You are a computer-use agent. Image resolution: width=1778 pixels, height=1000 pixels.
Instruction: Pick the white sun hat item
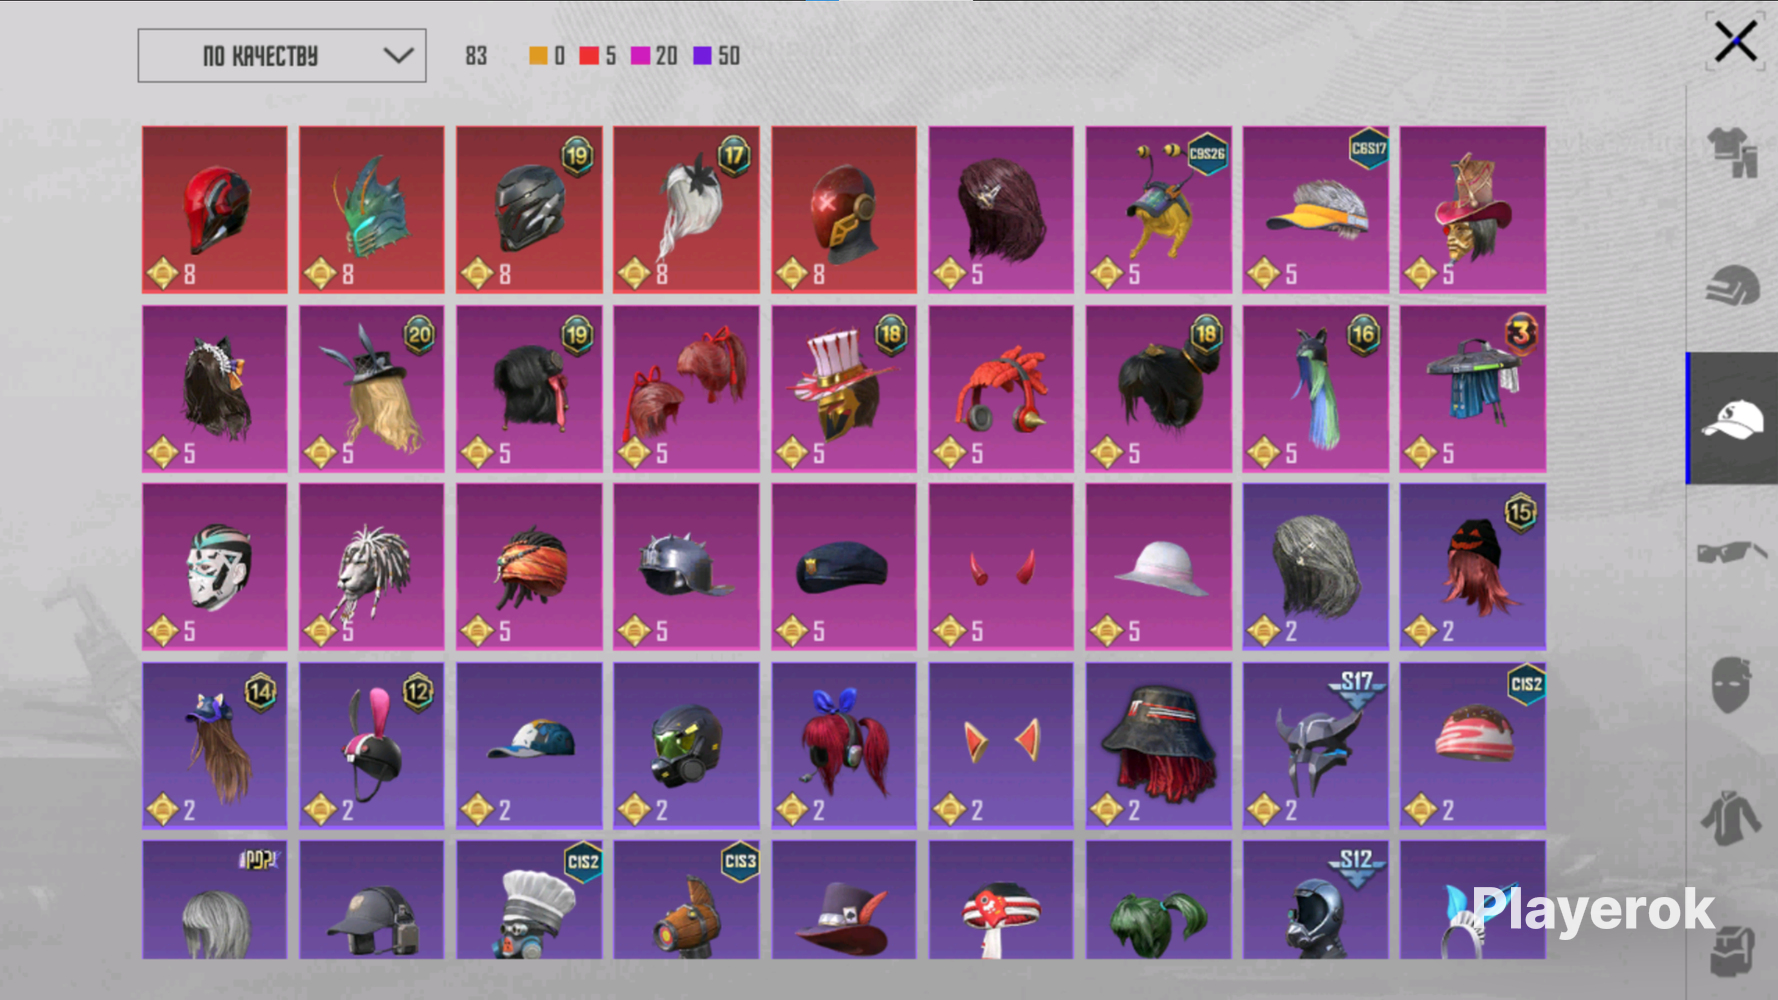click(x=1158, y=567)
